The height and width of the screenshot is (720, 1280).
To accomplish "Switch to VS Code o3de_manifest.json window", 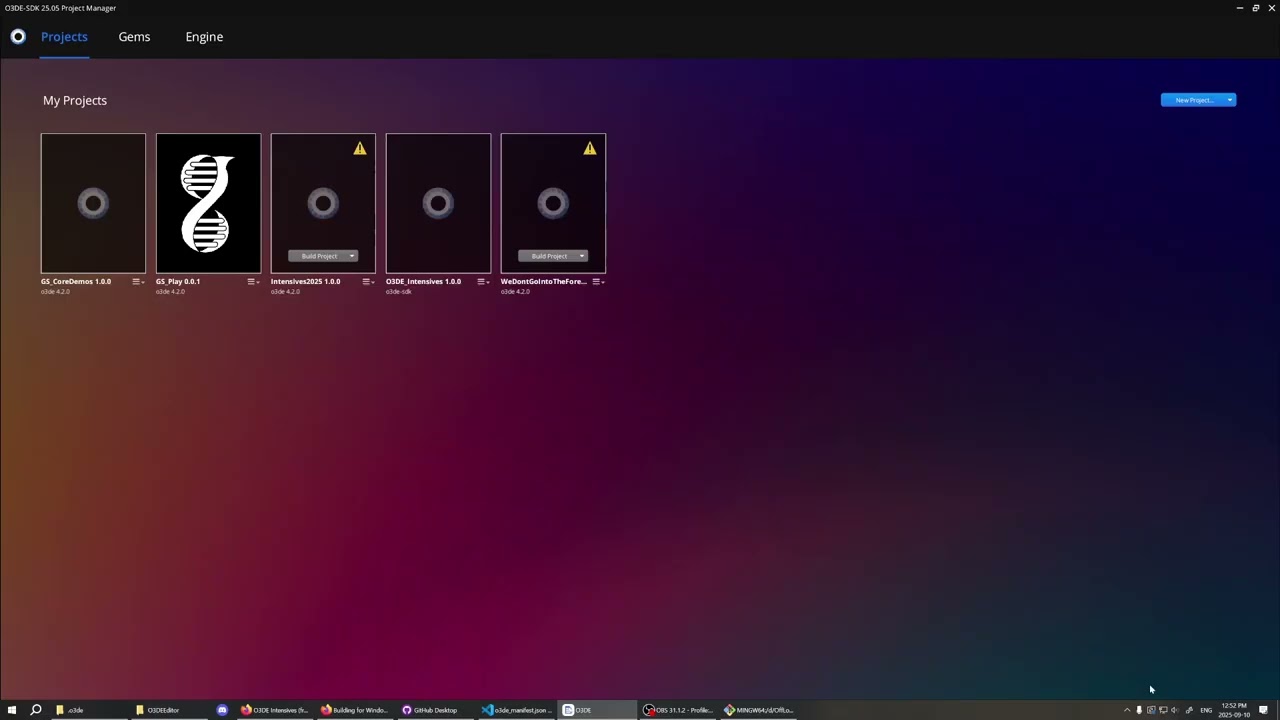I will [516, 710].
